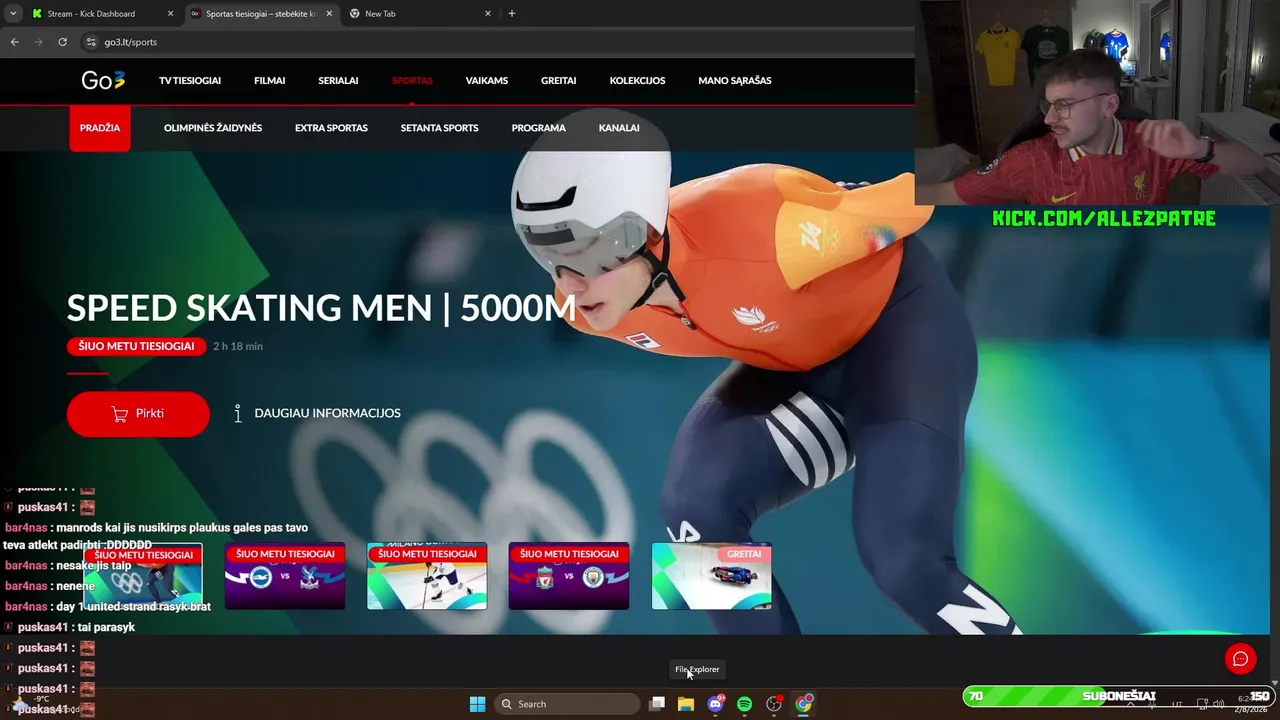Open FILMAI section

[270, 81]
